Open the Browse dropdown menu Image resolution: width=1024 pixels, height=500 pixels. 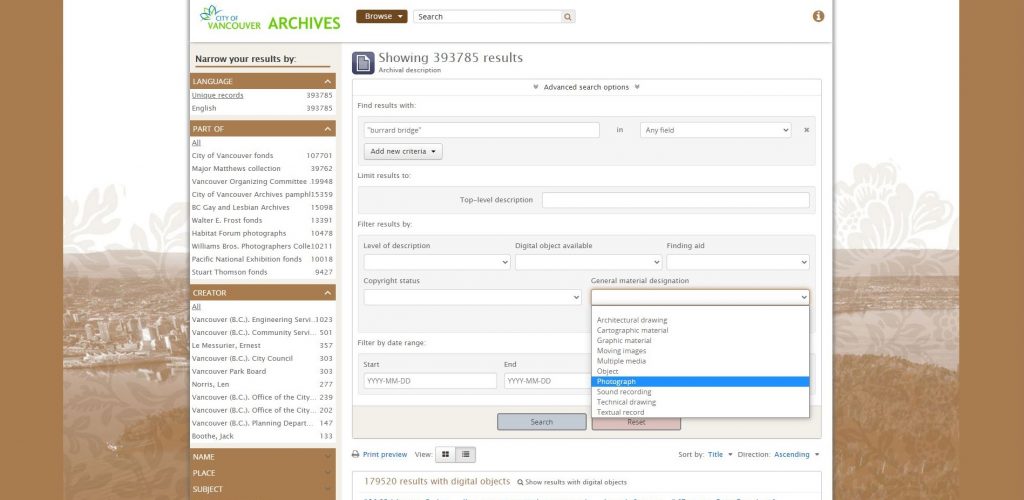click(382, 17)
